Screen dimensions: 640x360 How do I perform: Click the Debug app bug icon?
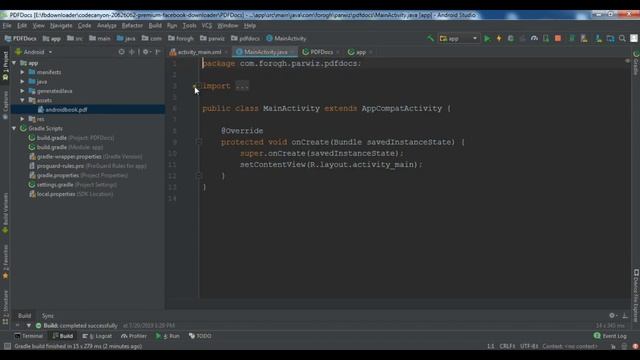511,38
